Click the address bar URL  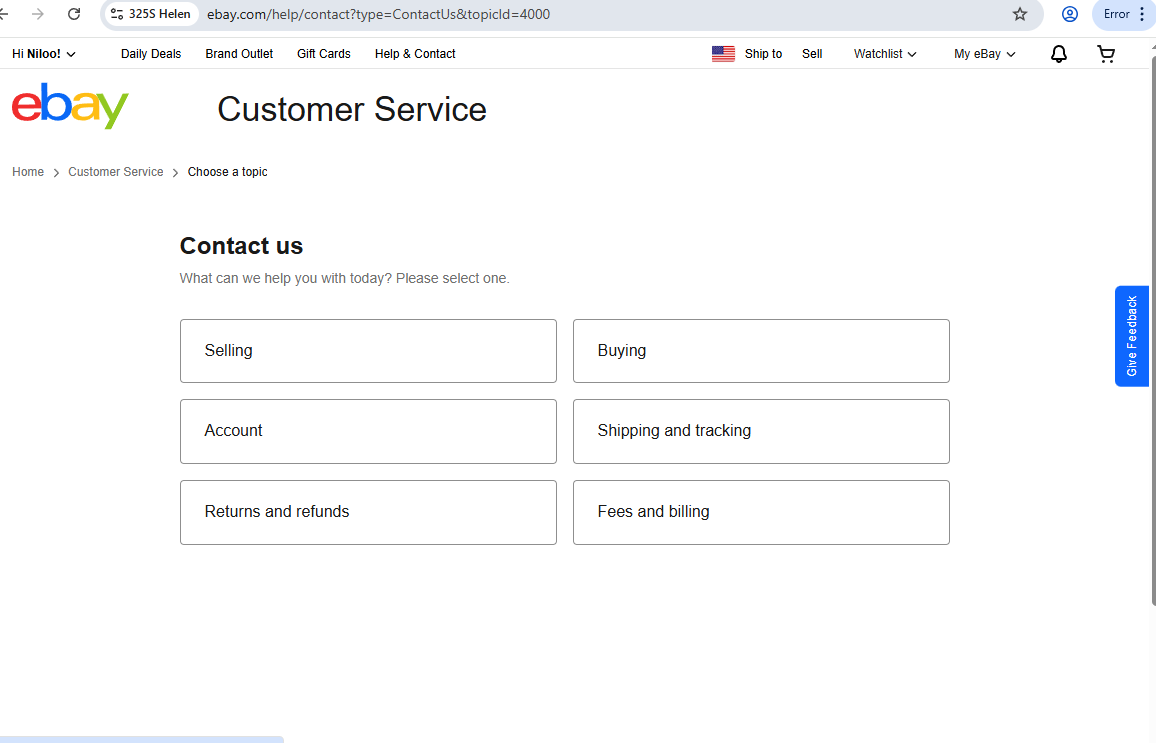tap(378, 14)
